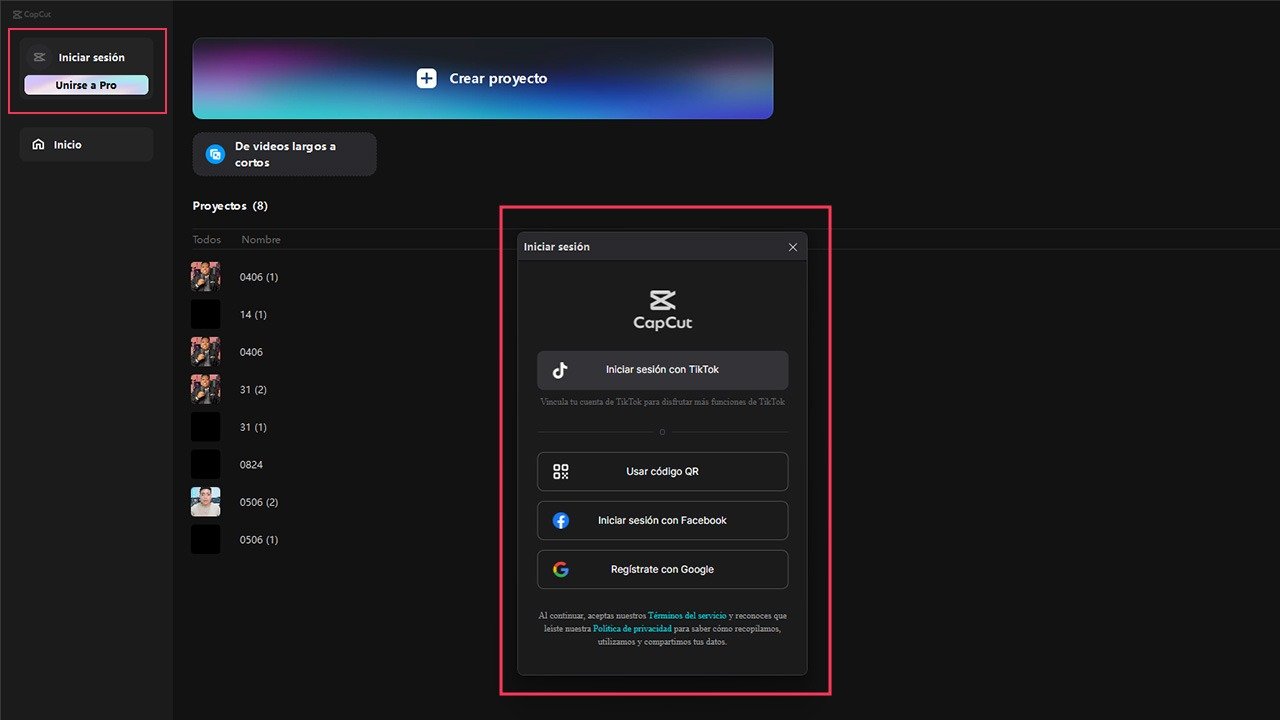Open Inicio from the sidebar

coord(66,144)
